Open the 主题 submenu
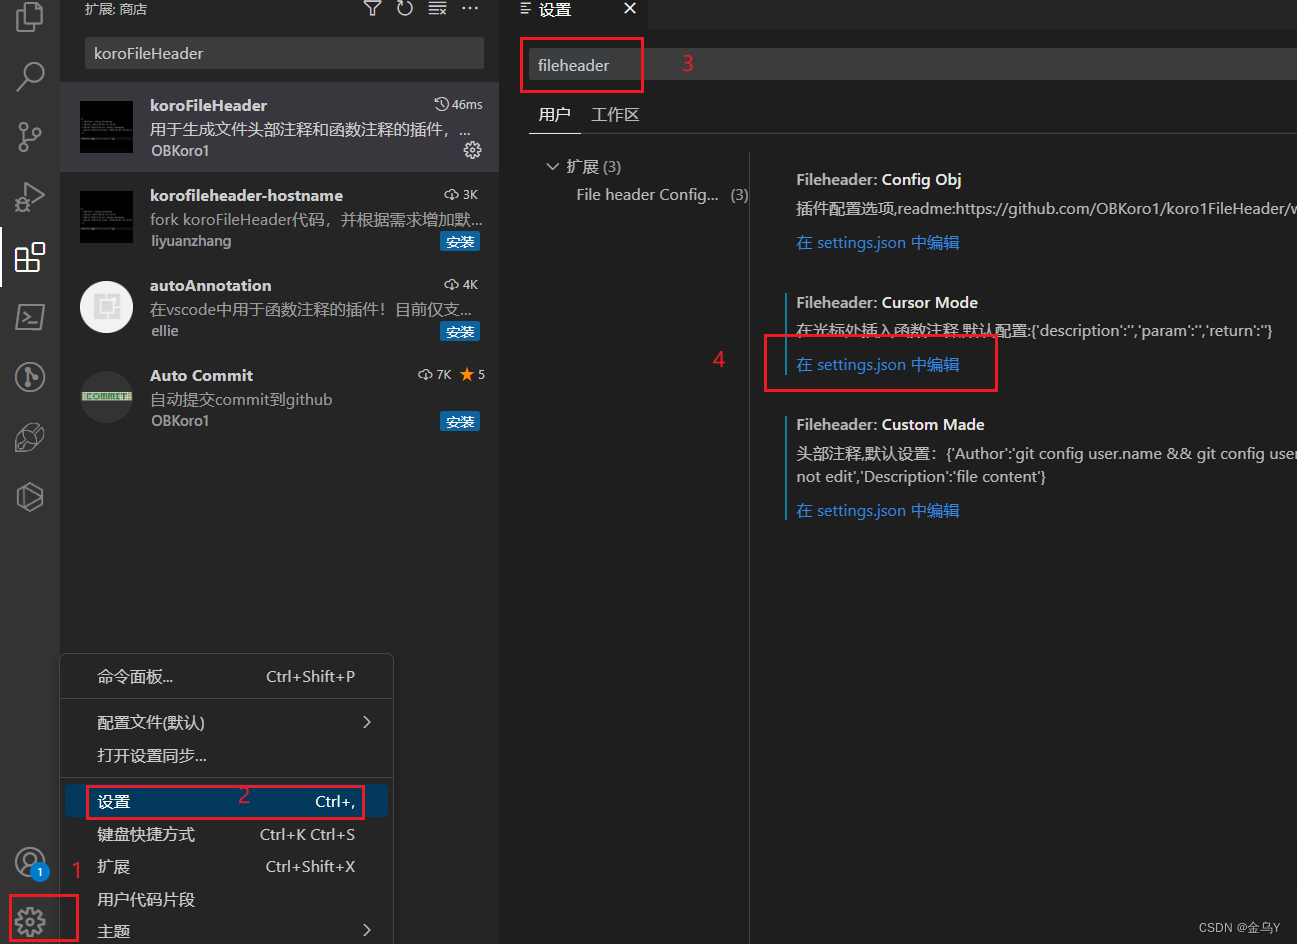The image size is (1297, 944). click(x=226, y=931)
